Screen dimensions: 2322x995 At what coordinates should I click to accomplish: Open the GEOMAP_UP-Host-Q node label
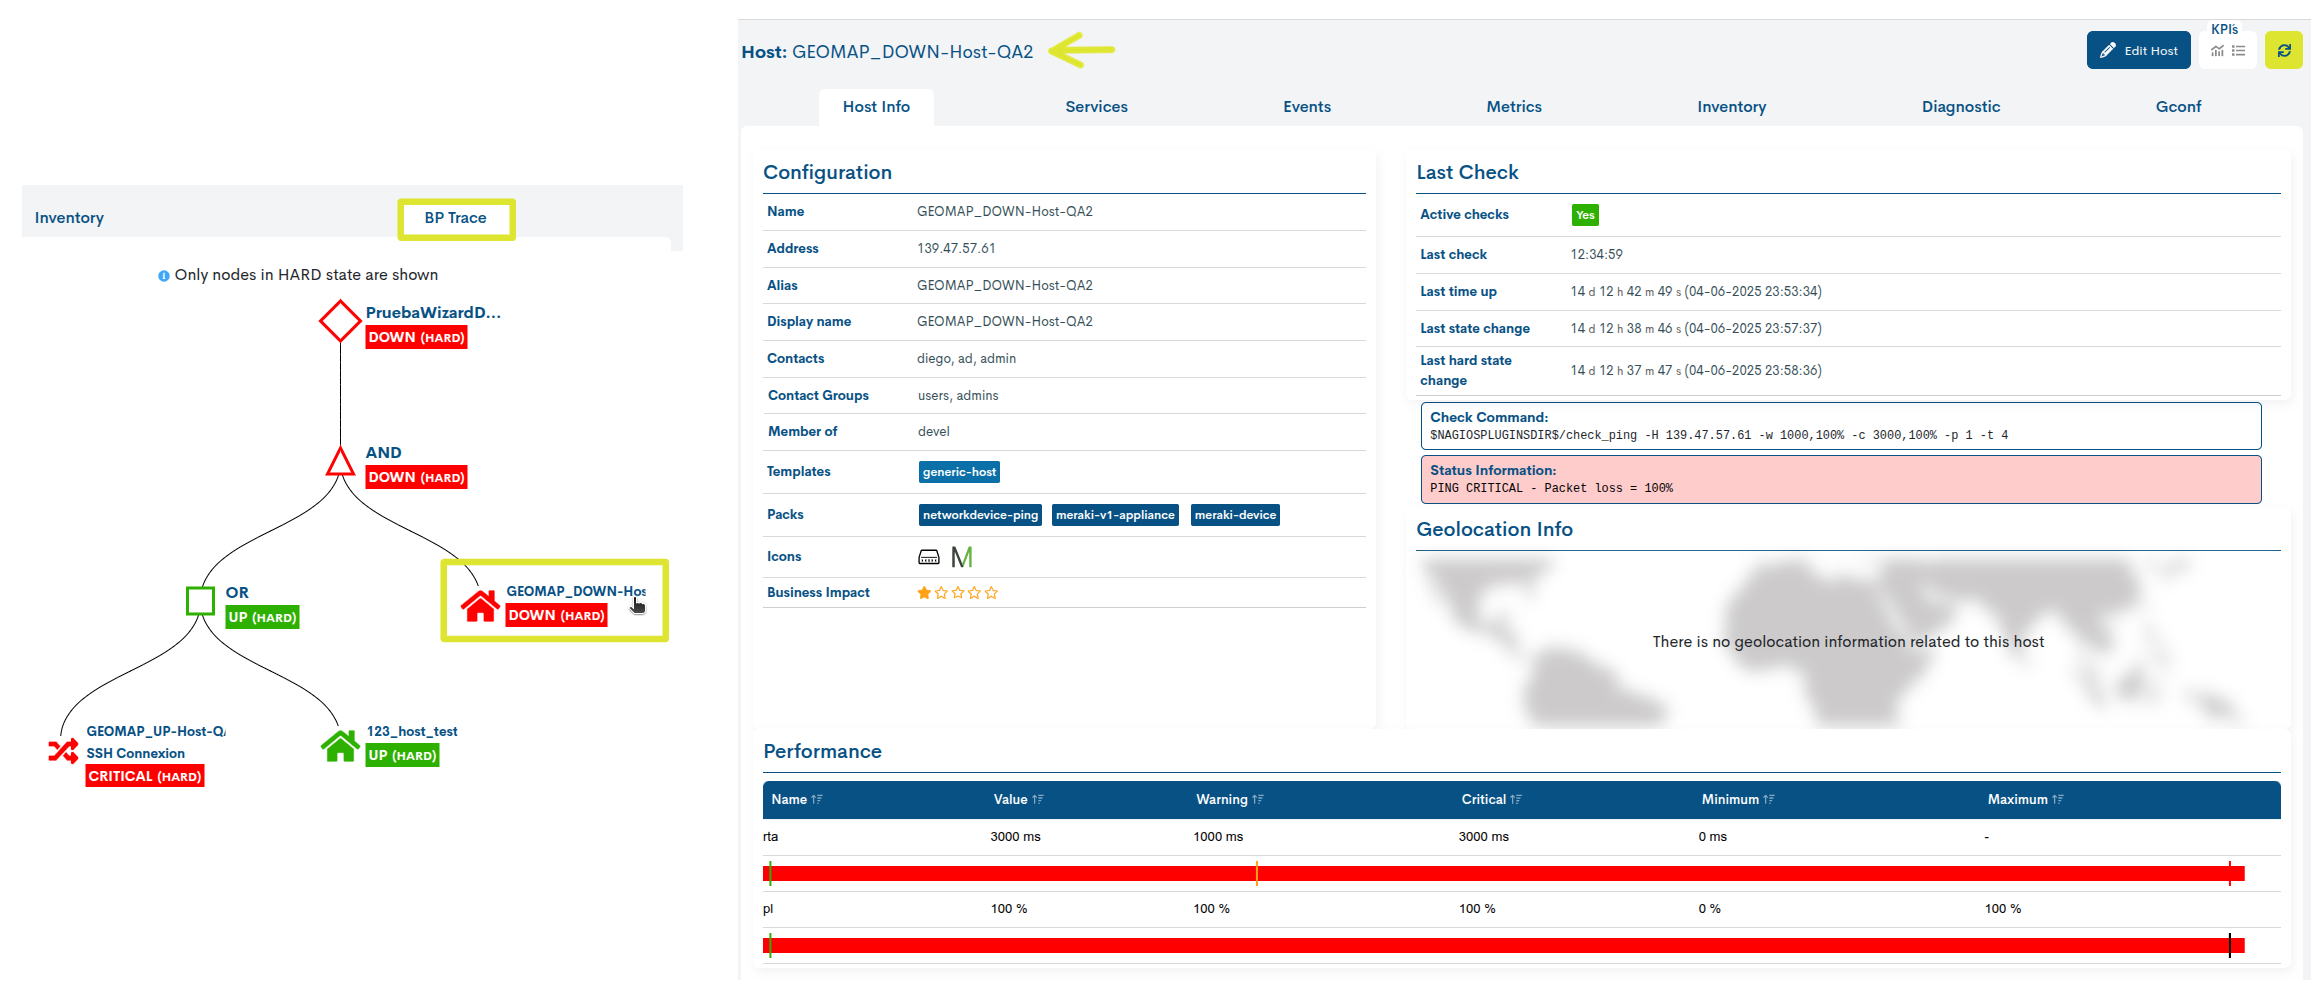[156, 732]
